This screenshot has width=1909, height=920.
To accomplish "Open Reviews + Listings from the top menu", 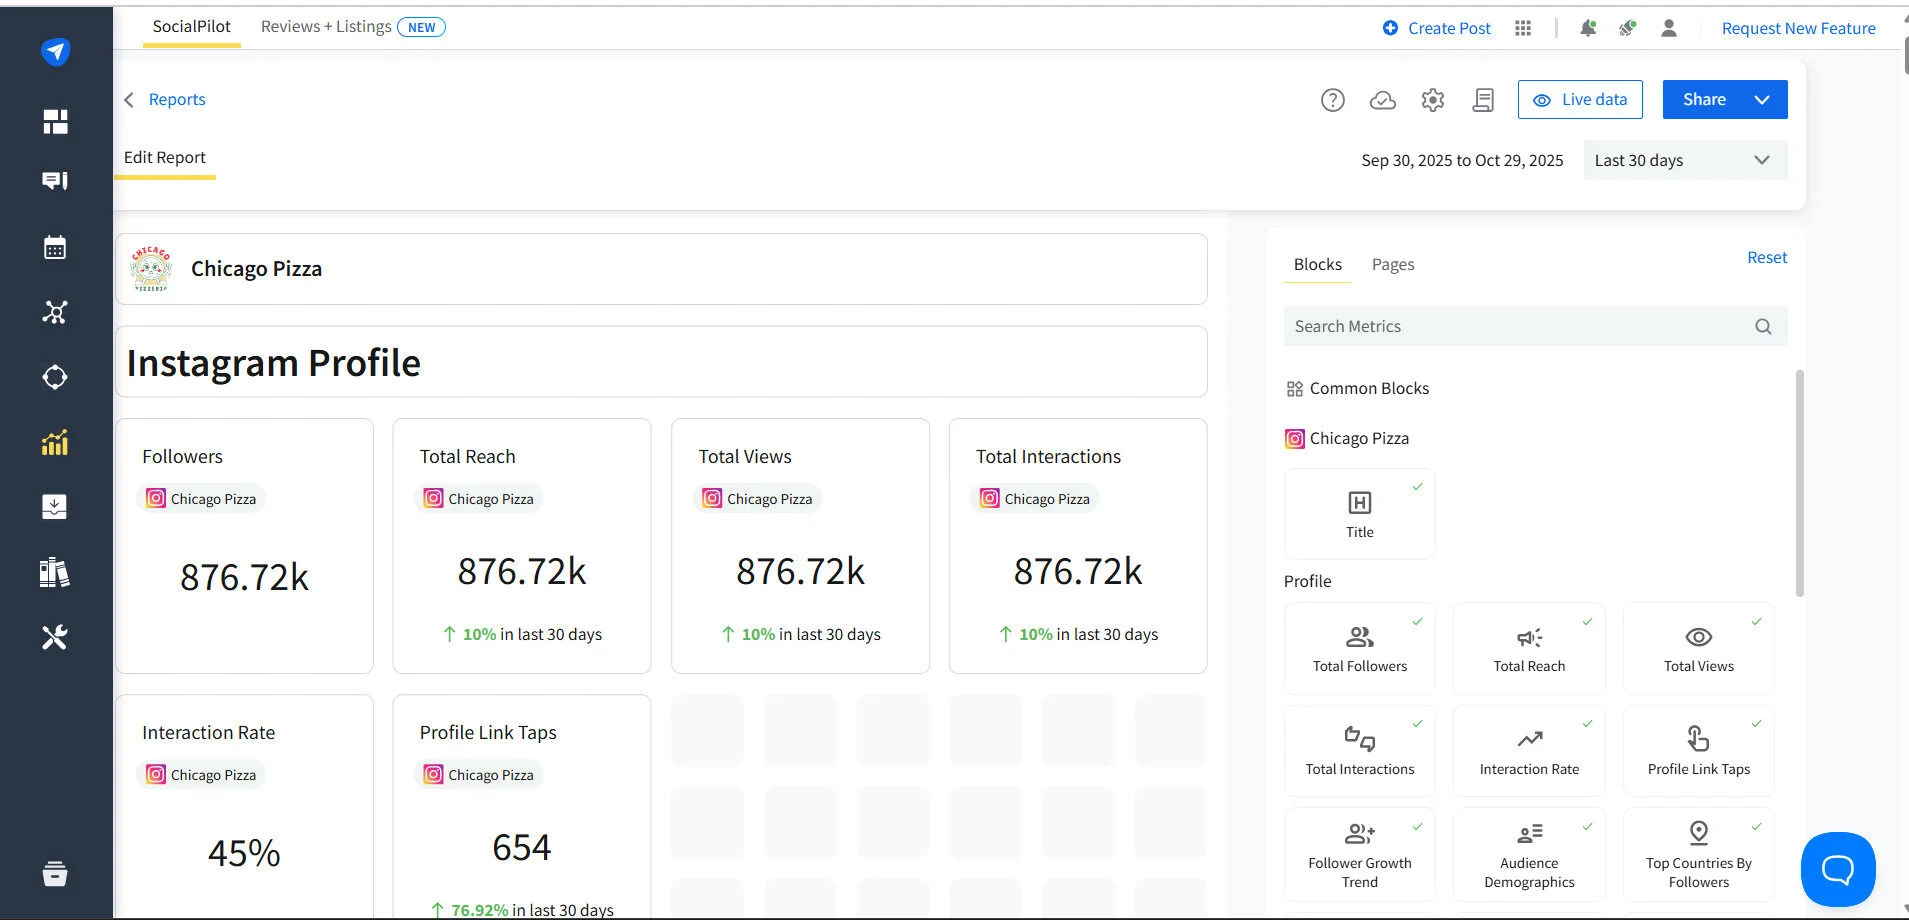I will (x=325, y=26).
